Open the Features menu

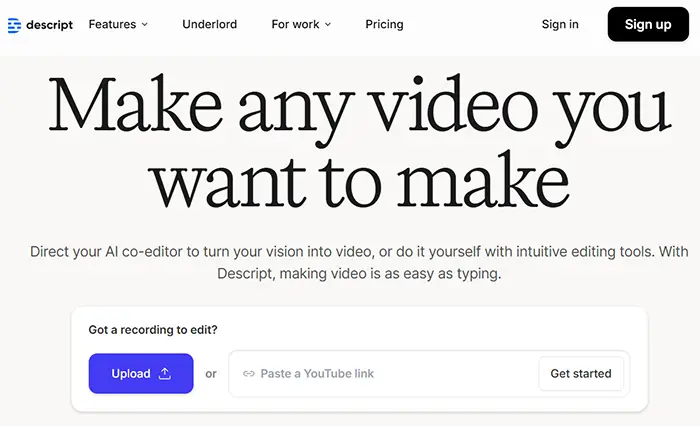coord(112,24)
